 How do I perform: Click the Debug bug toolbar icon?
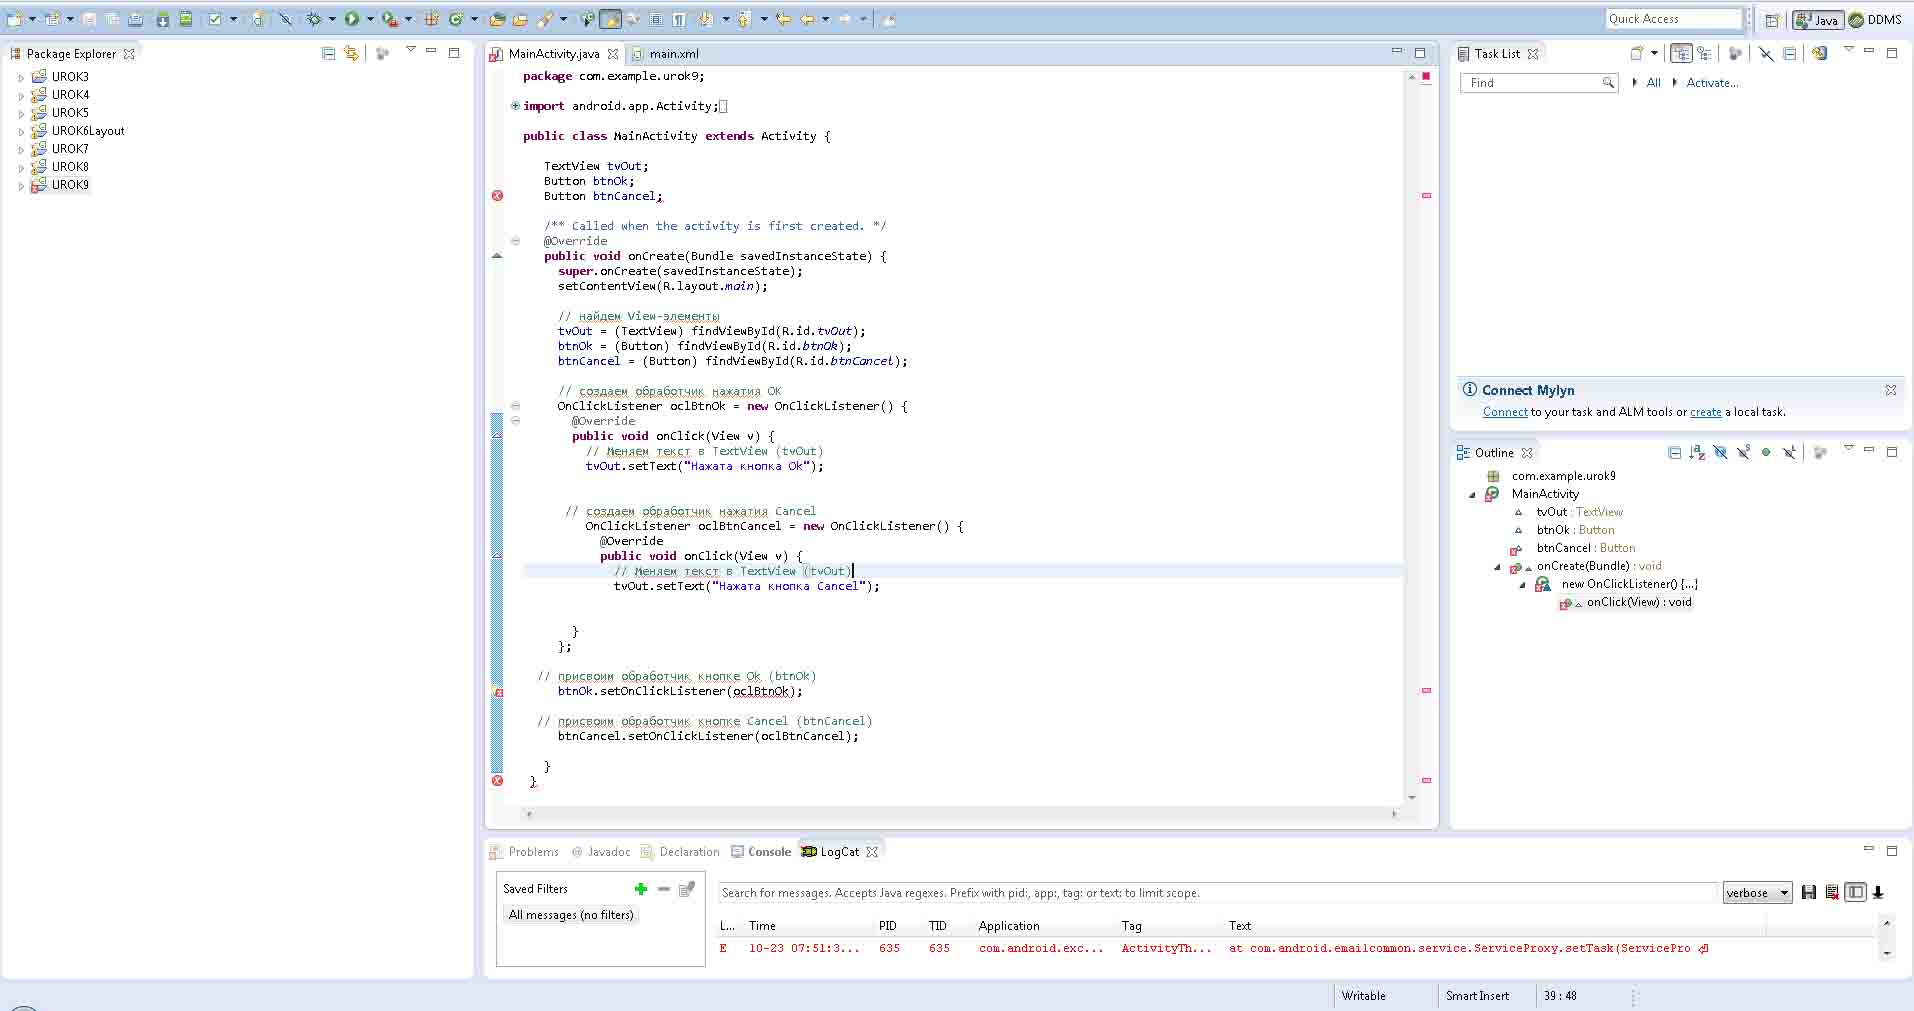(314, 19)
